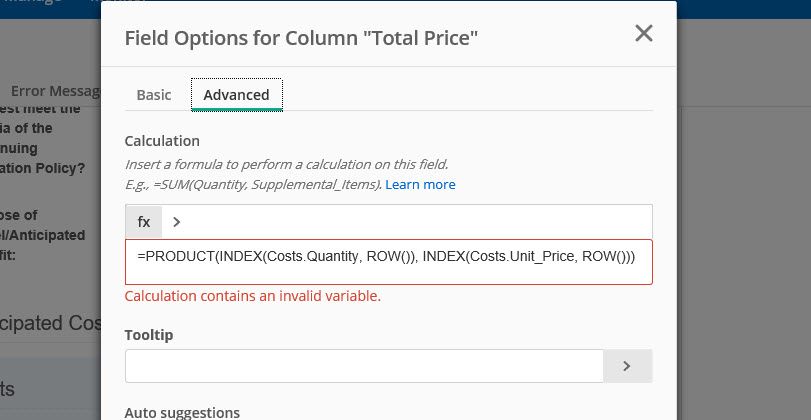Click the Tooltip section label
Screen dimensions: 811x420
click(x=149, y=335)
